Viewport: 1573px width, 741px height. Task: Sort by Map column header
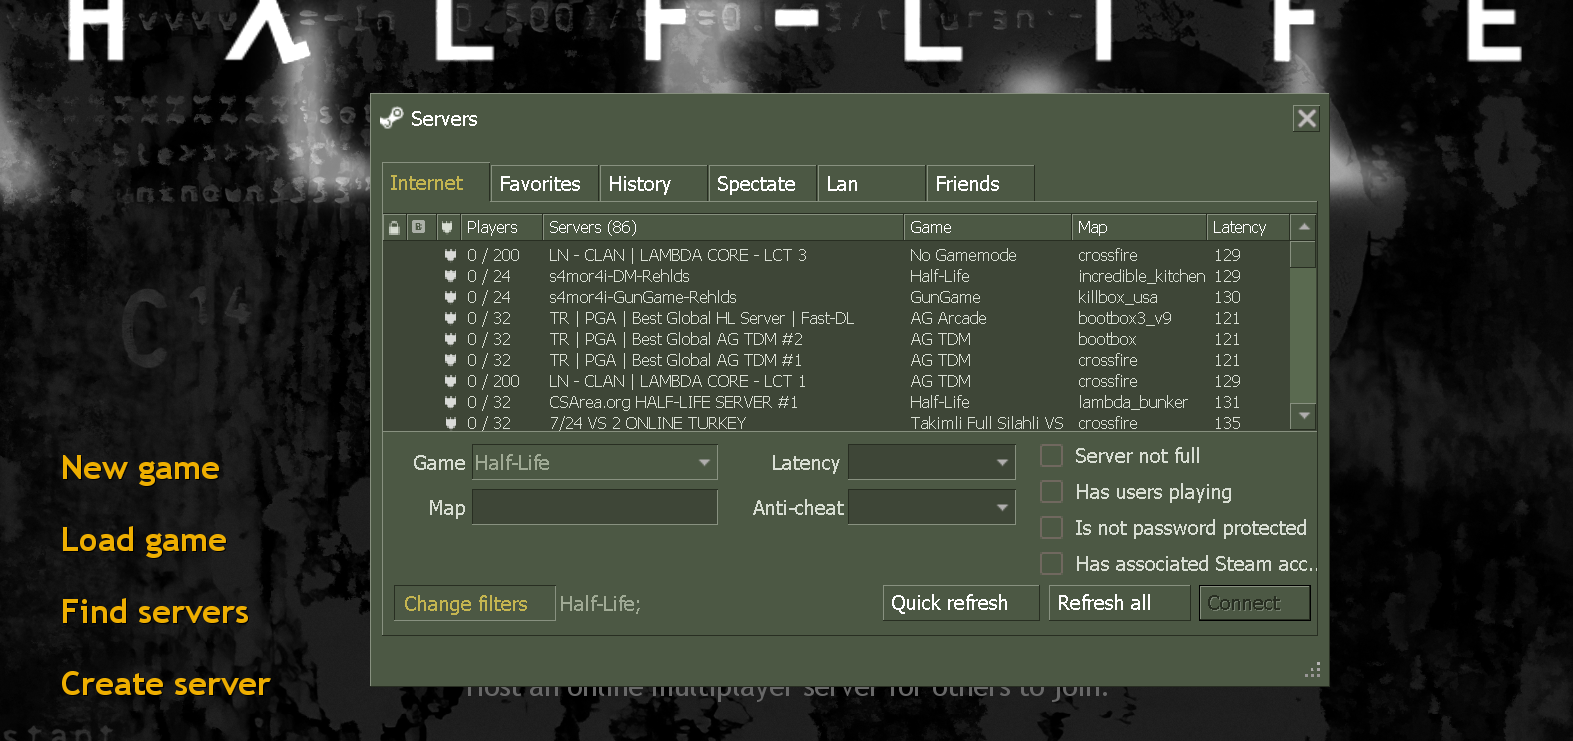point(1139,227)
